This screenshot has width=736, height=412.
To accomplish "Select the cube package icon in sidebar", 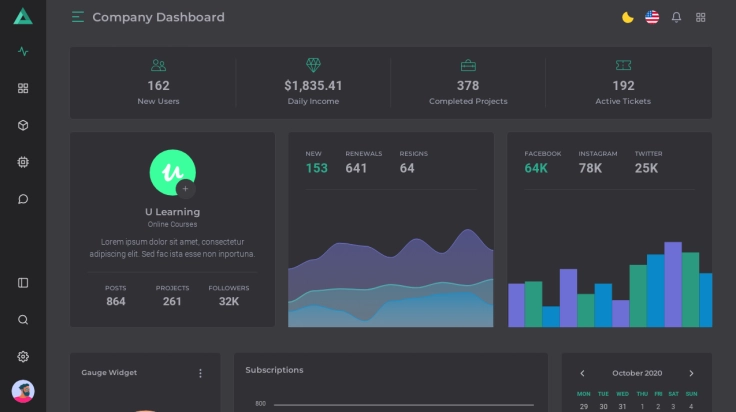I will click(x=23, y=125).
